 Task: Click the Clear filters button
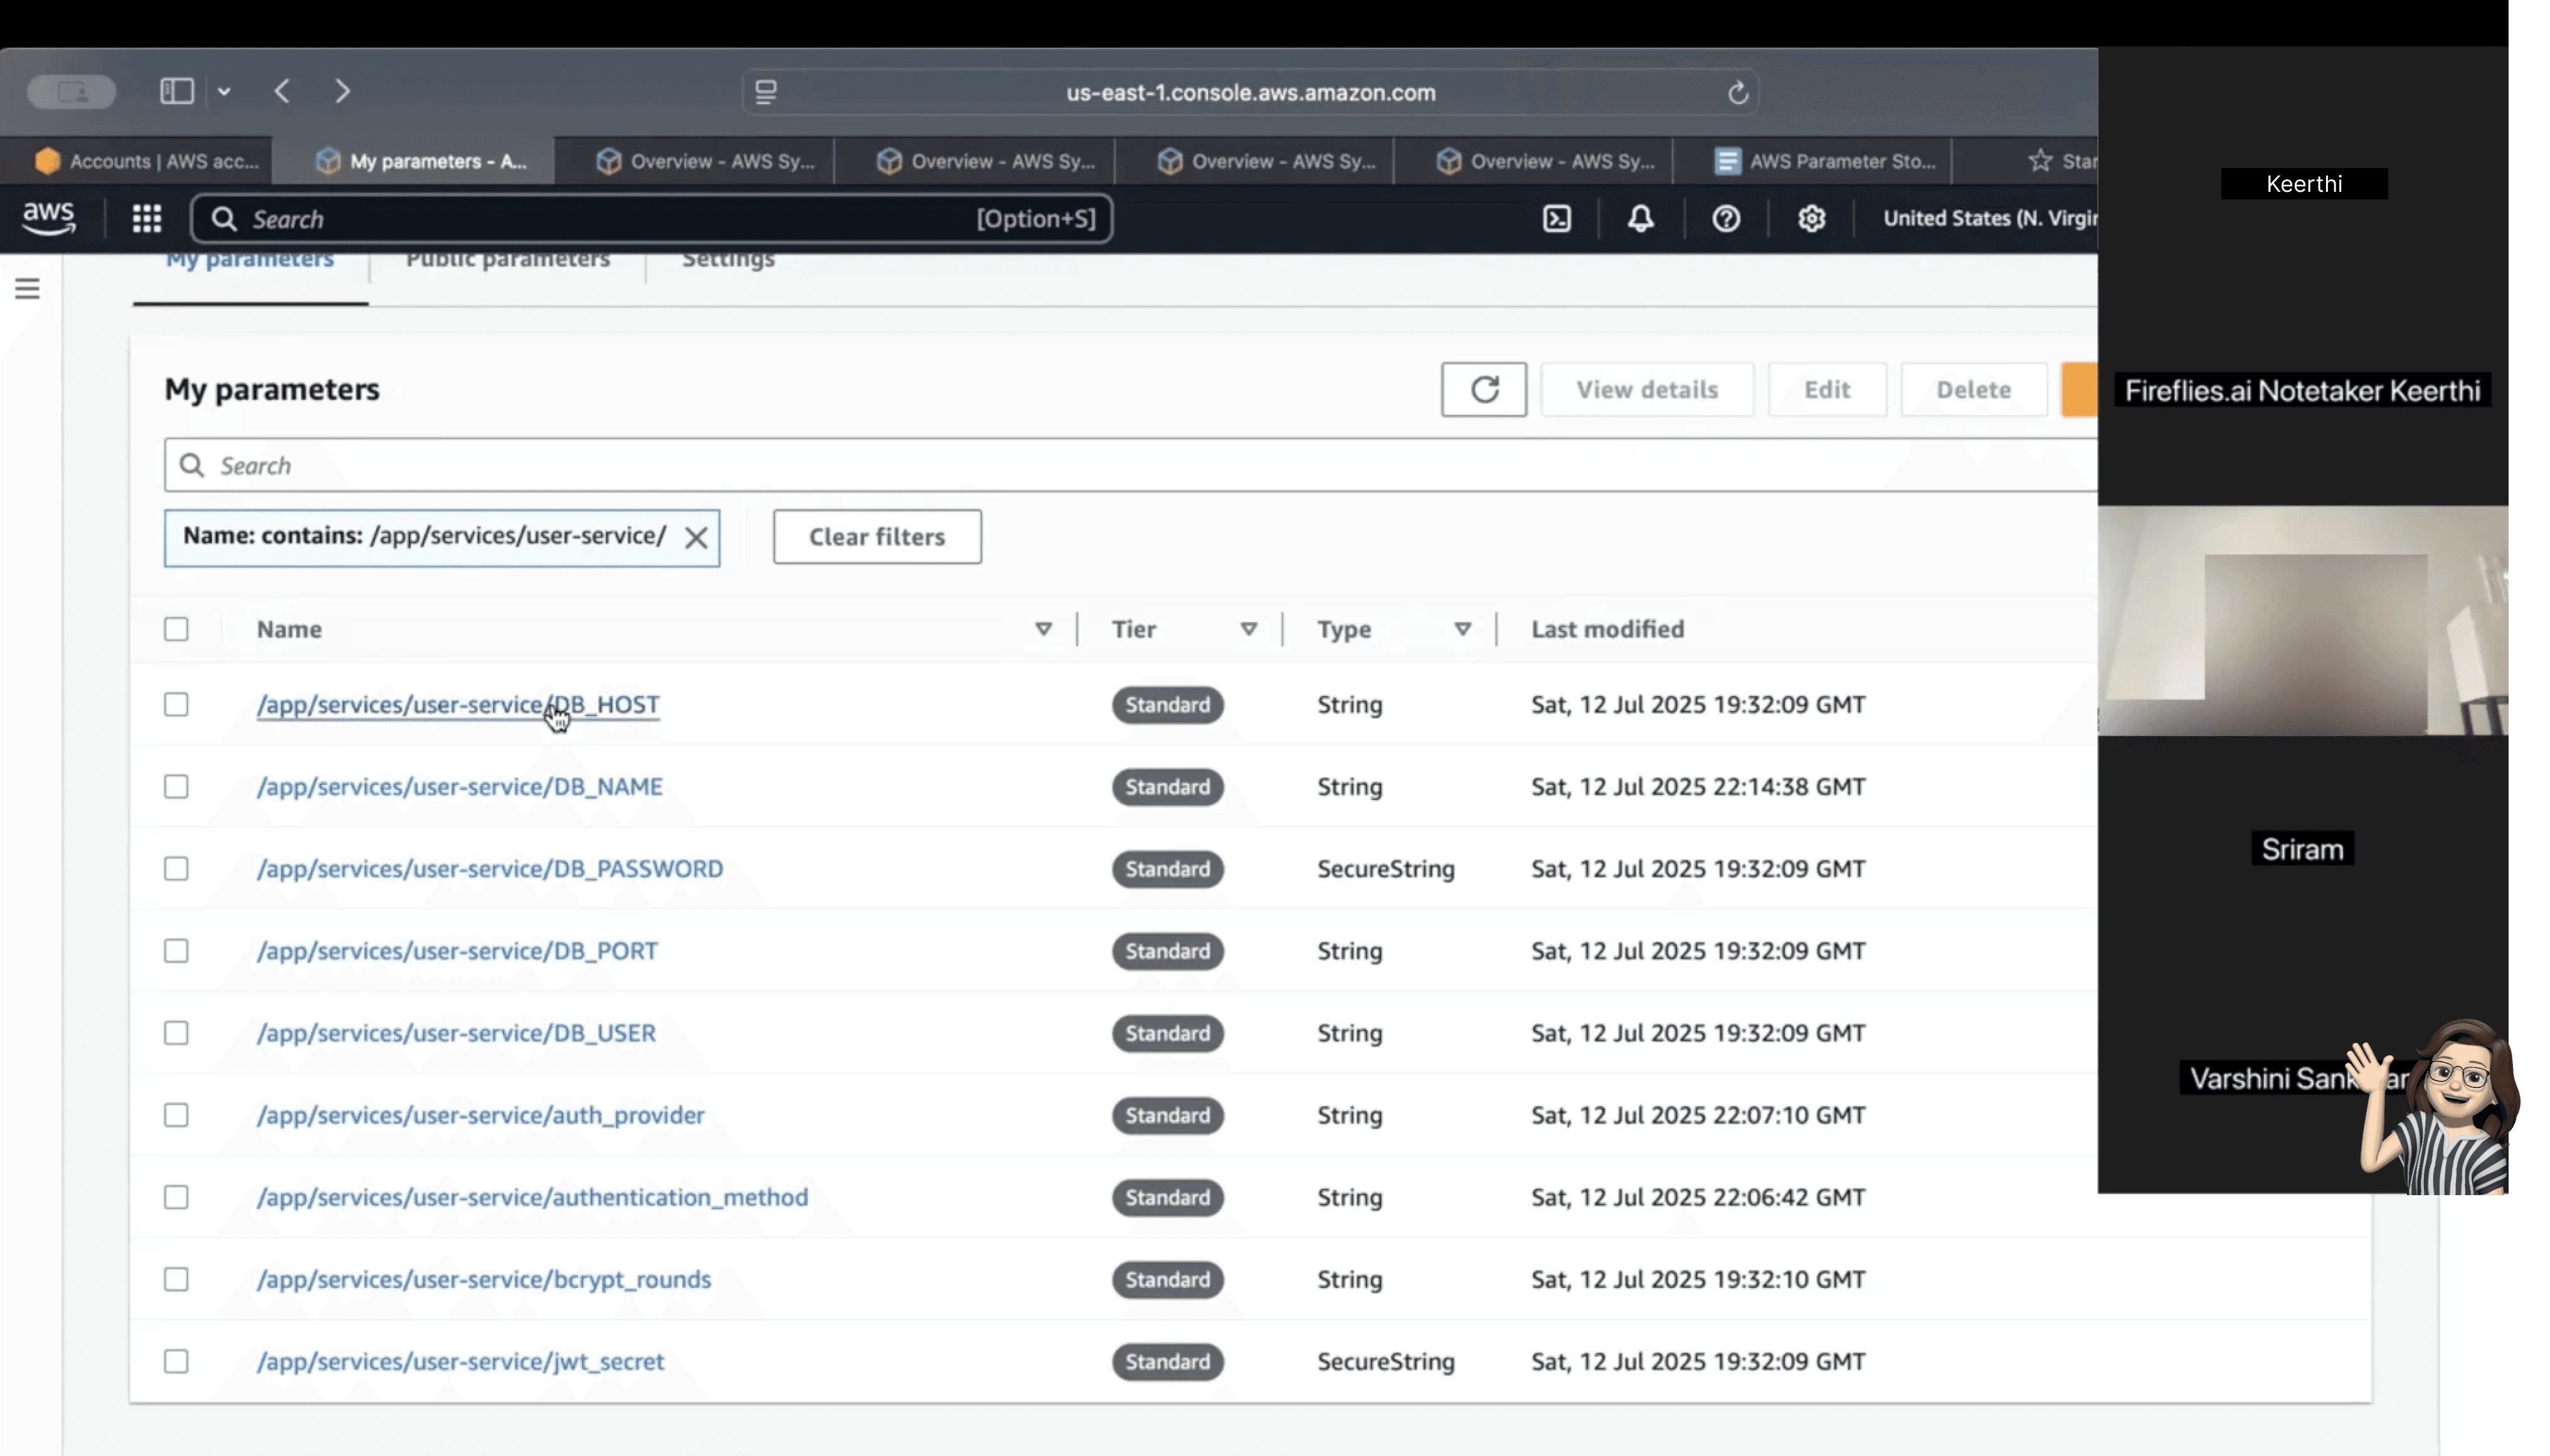(876, 537)
